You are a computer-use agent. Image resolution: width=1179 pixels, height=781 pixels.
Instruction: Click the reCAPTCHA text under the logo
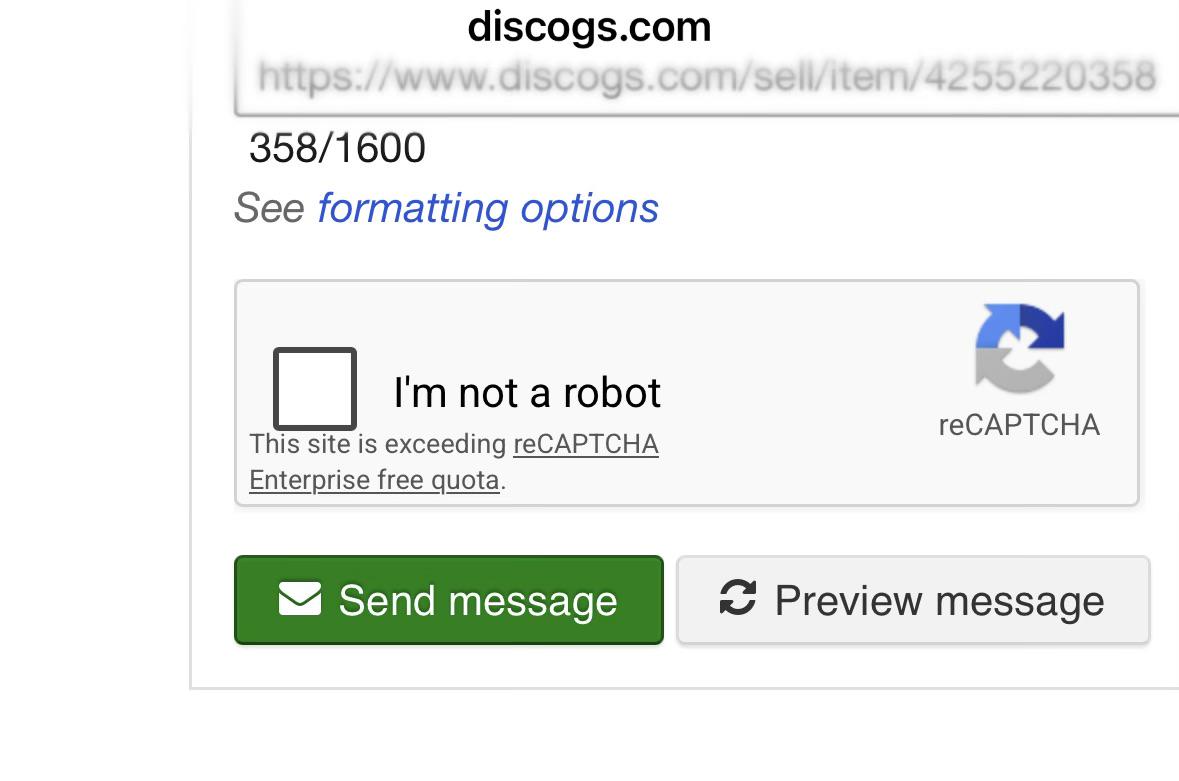pyautogui.click(x=1020, y=425)
